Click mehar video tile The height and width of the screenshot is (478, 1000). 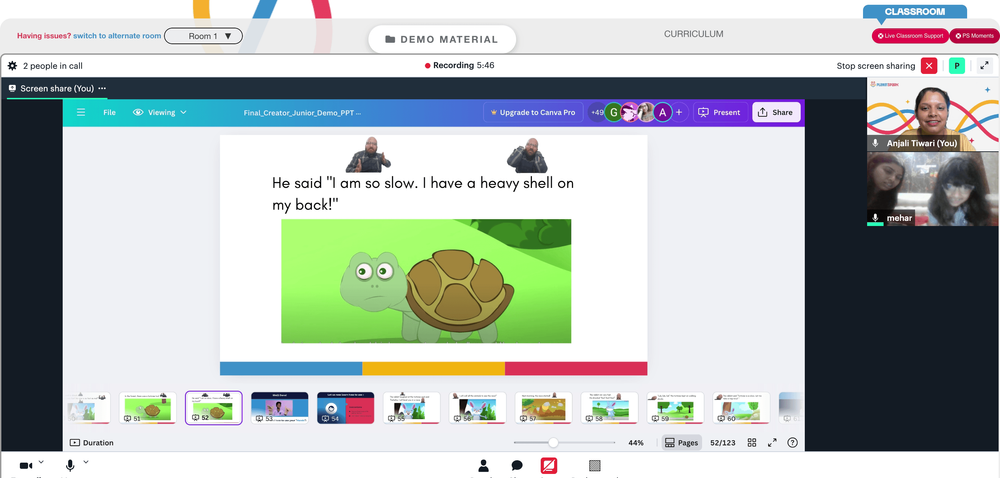point(932,189)
